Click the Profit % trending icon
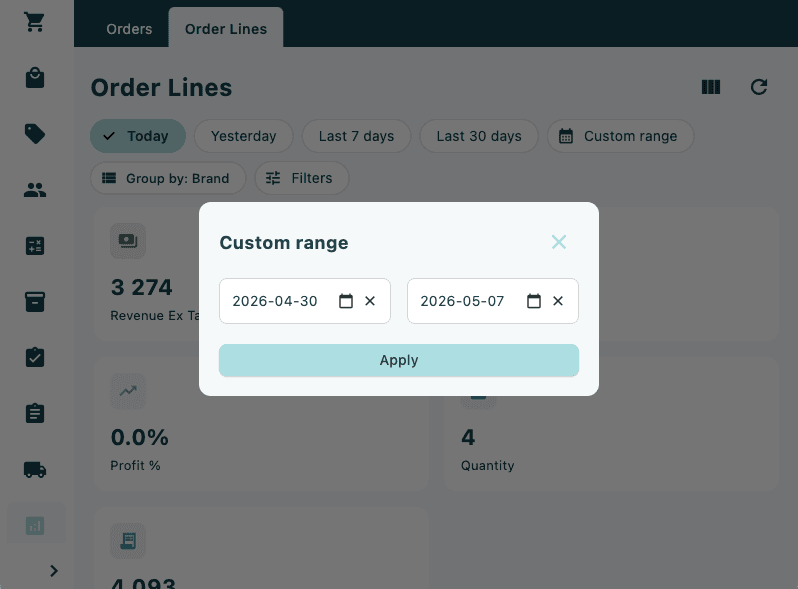 point(128,391)
